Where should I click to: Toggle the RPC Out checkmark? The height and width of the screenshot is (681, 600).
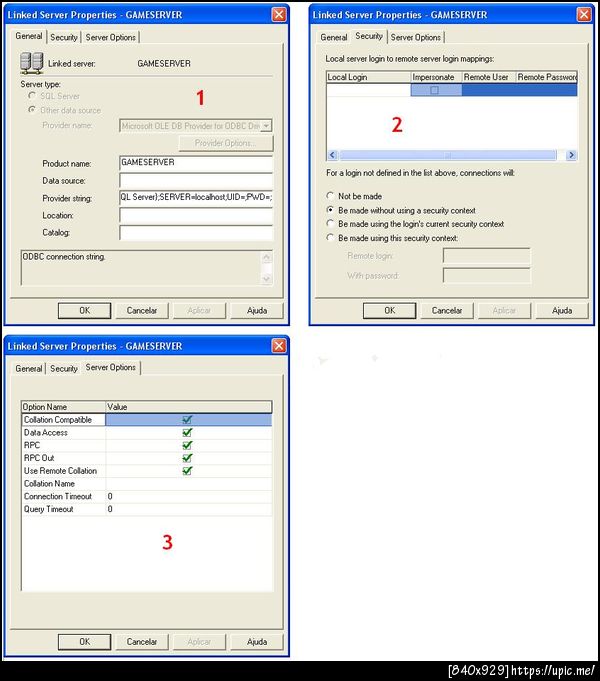(187, 458)
